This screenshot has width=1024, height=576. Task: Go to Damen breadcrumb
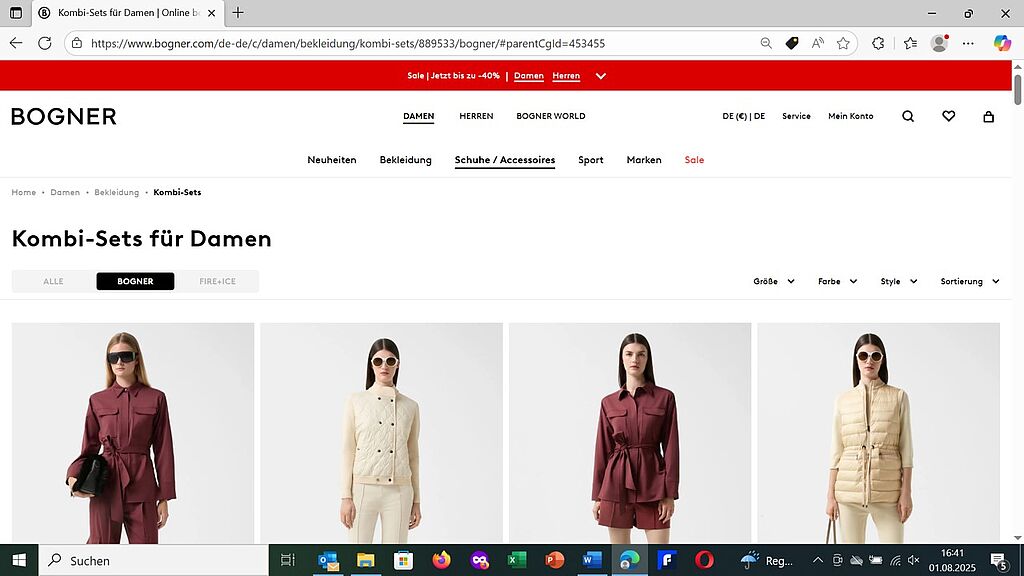click(x=65, y=192)
